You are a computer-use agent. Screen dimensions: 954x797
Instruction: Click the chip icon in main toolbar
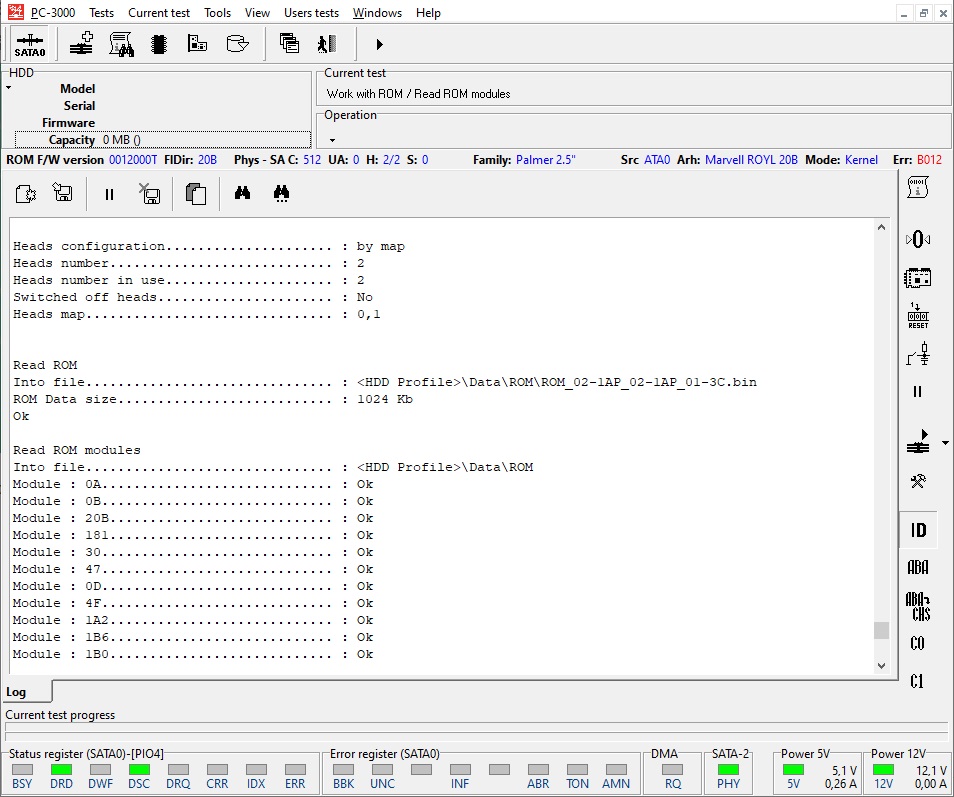pyautogui.click(x=158, y=44)
